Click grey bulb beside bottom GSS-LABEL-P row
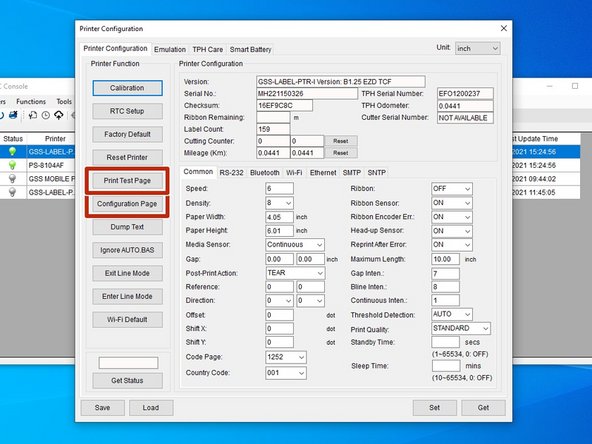Viewport: 592px width, 444px height. [x=12, y=192]
